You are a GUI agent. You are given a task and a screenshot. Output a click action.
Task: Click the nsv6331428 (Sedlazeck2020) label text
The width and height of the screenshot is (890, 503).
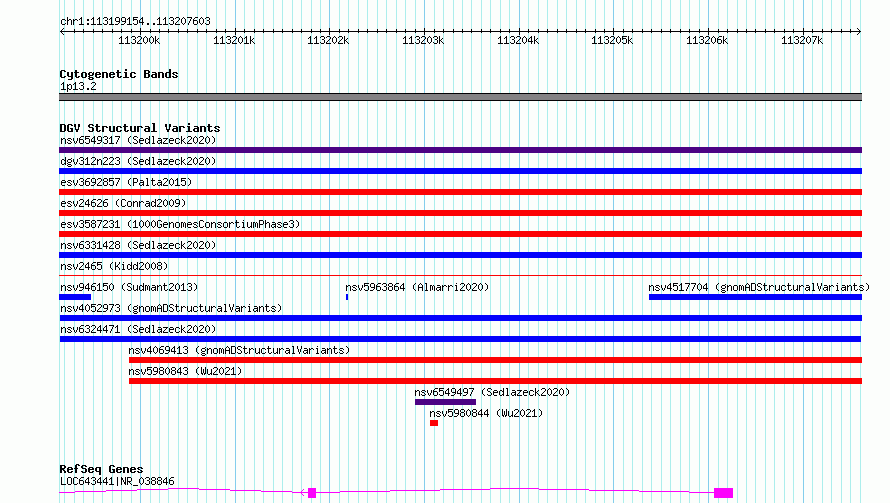click(x=138, y=245)
